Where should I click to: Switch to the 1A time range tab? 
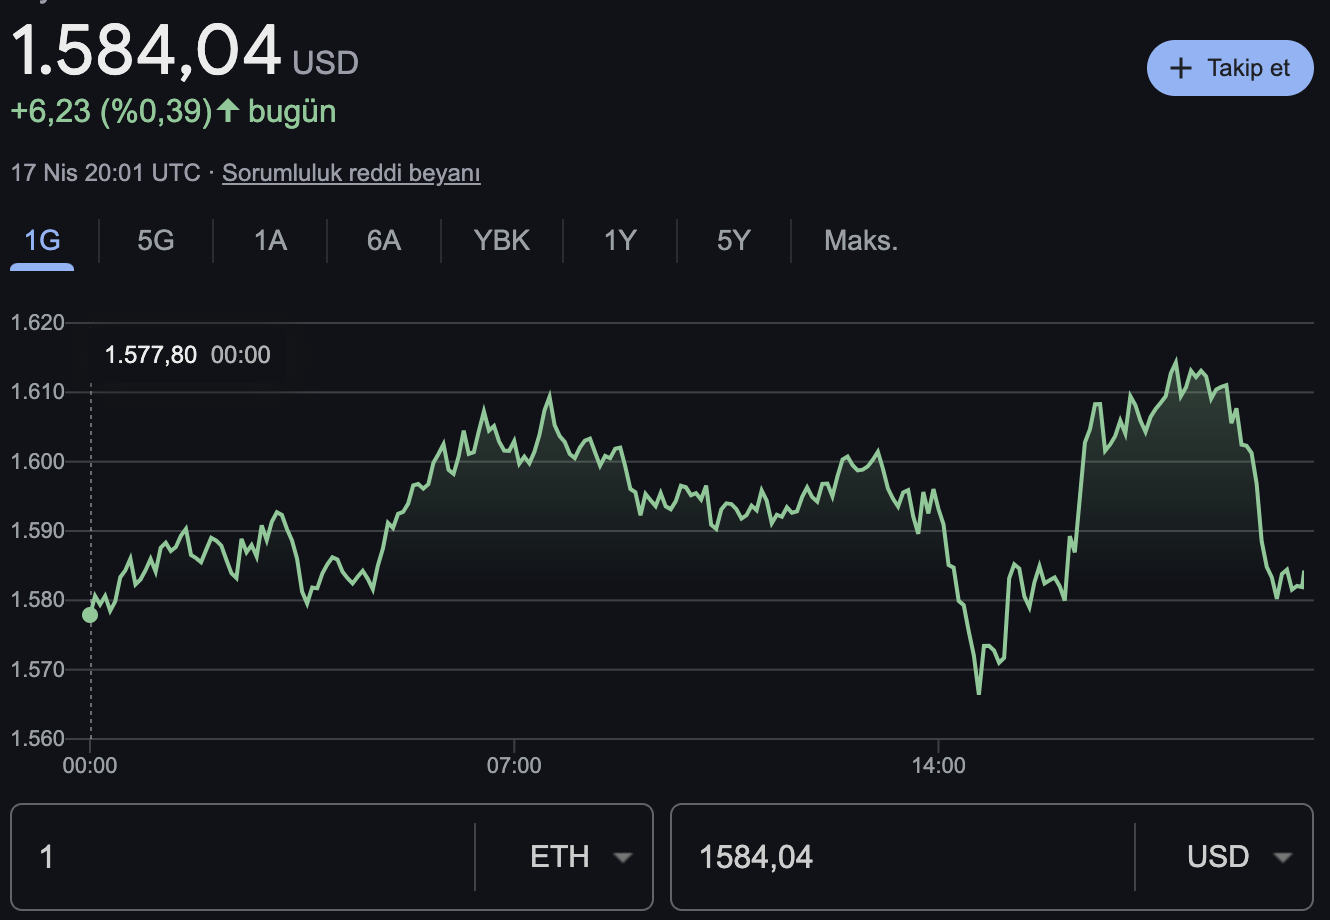coord(270,240)
